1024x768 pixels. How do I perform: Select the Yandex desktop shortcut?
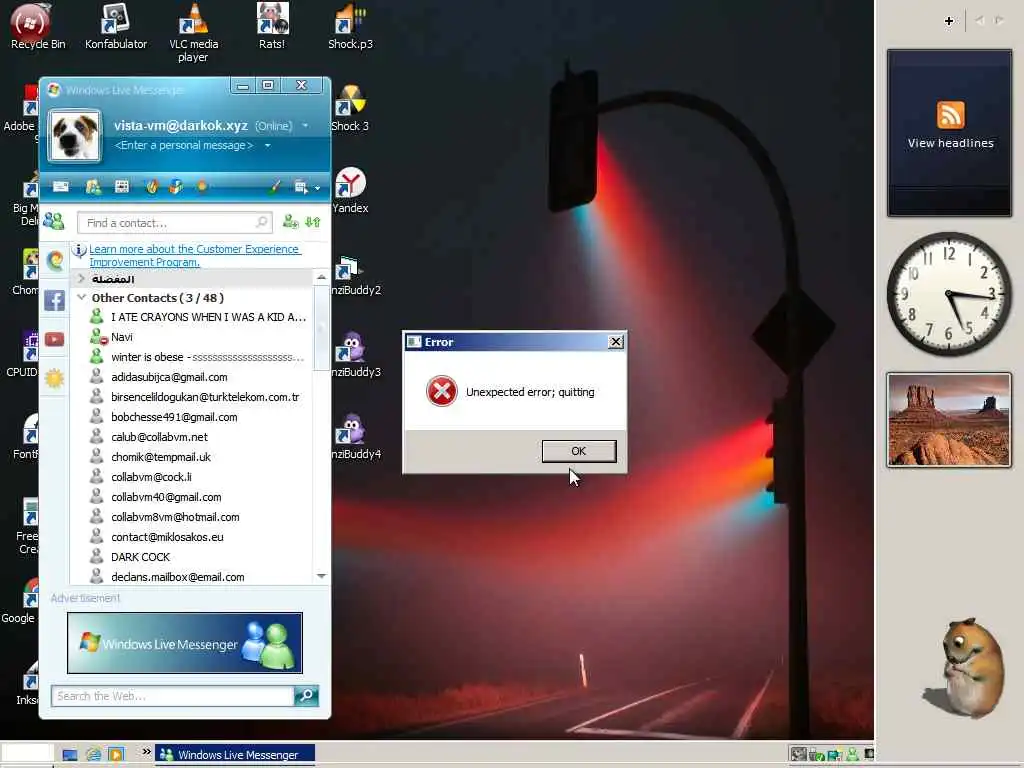tap(350, 191)
